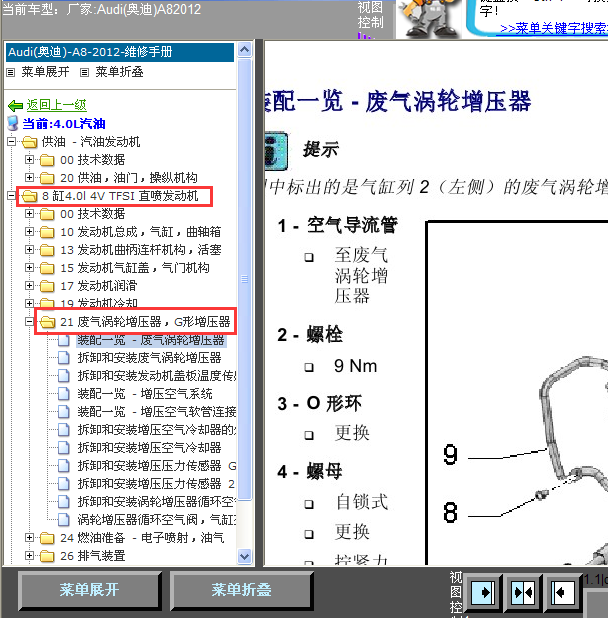Select the 供油 - 汽油发动机 tree folder
Viewport: 608px width, 618px height.
(91, 142)
